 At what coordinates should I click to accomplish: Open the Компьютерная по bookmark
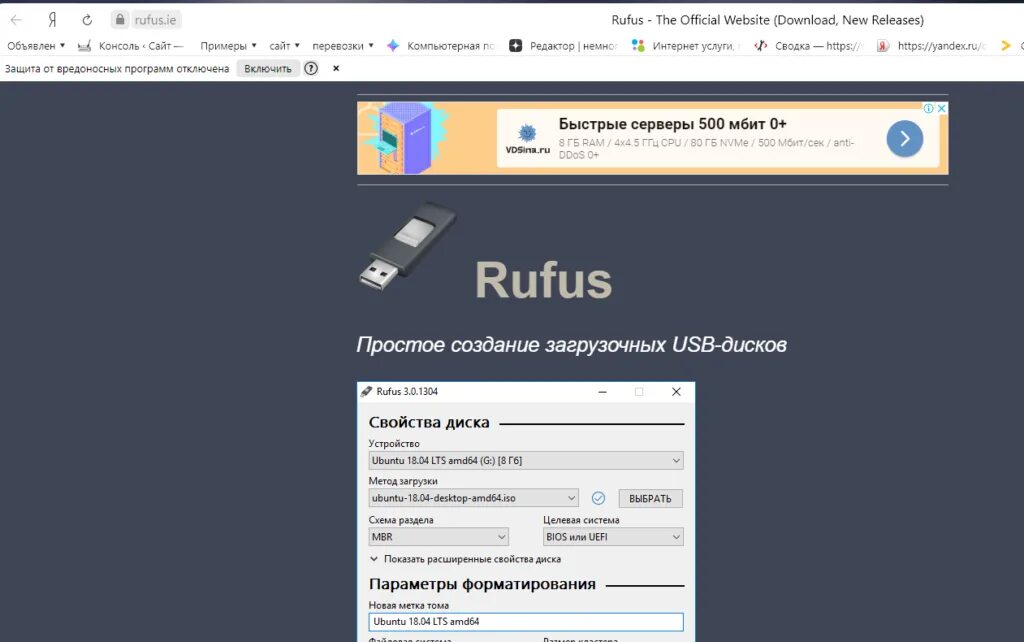click(441, 46)
